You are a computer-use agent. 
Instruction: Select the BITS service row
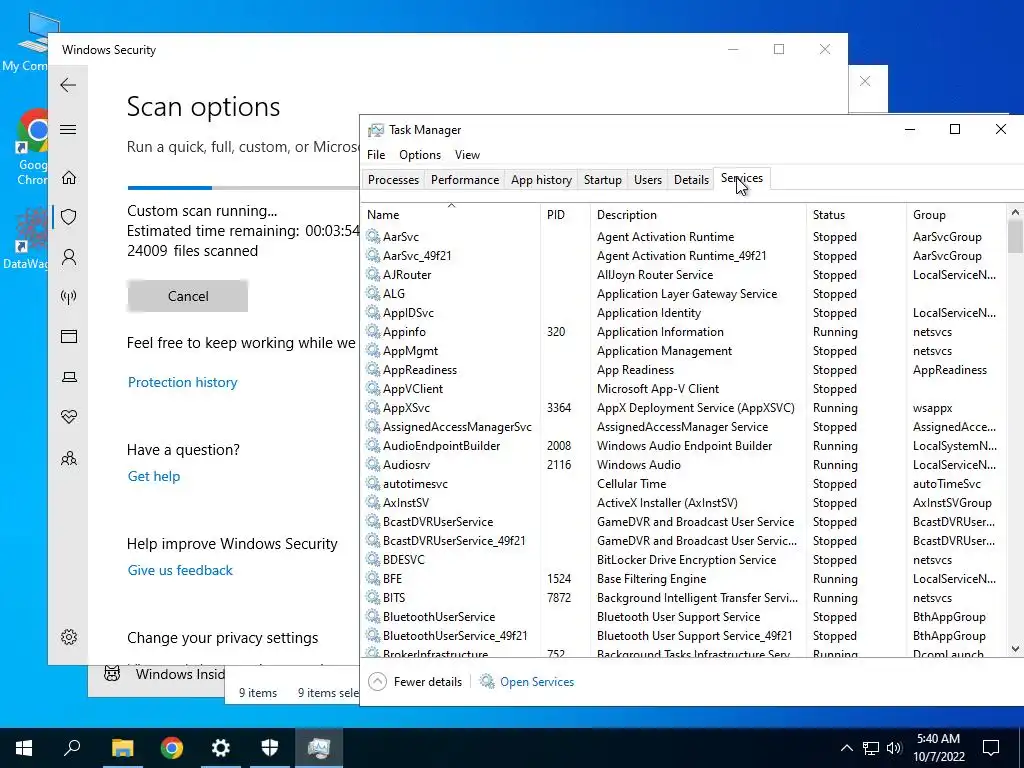click(685, 598)
